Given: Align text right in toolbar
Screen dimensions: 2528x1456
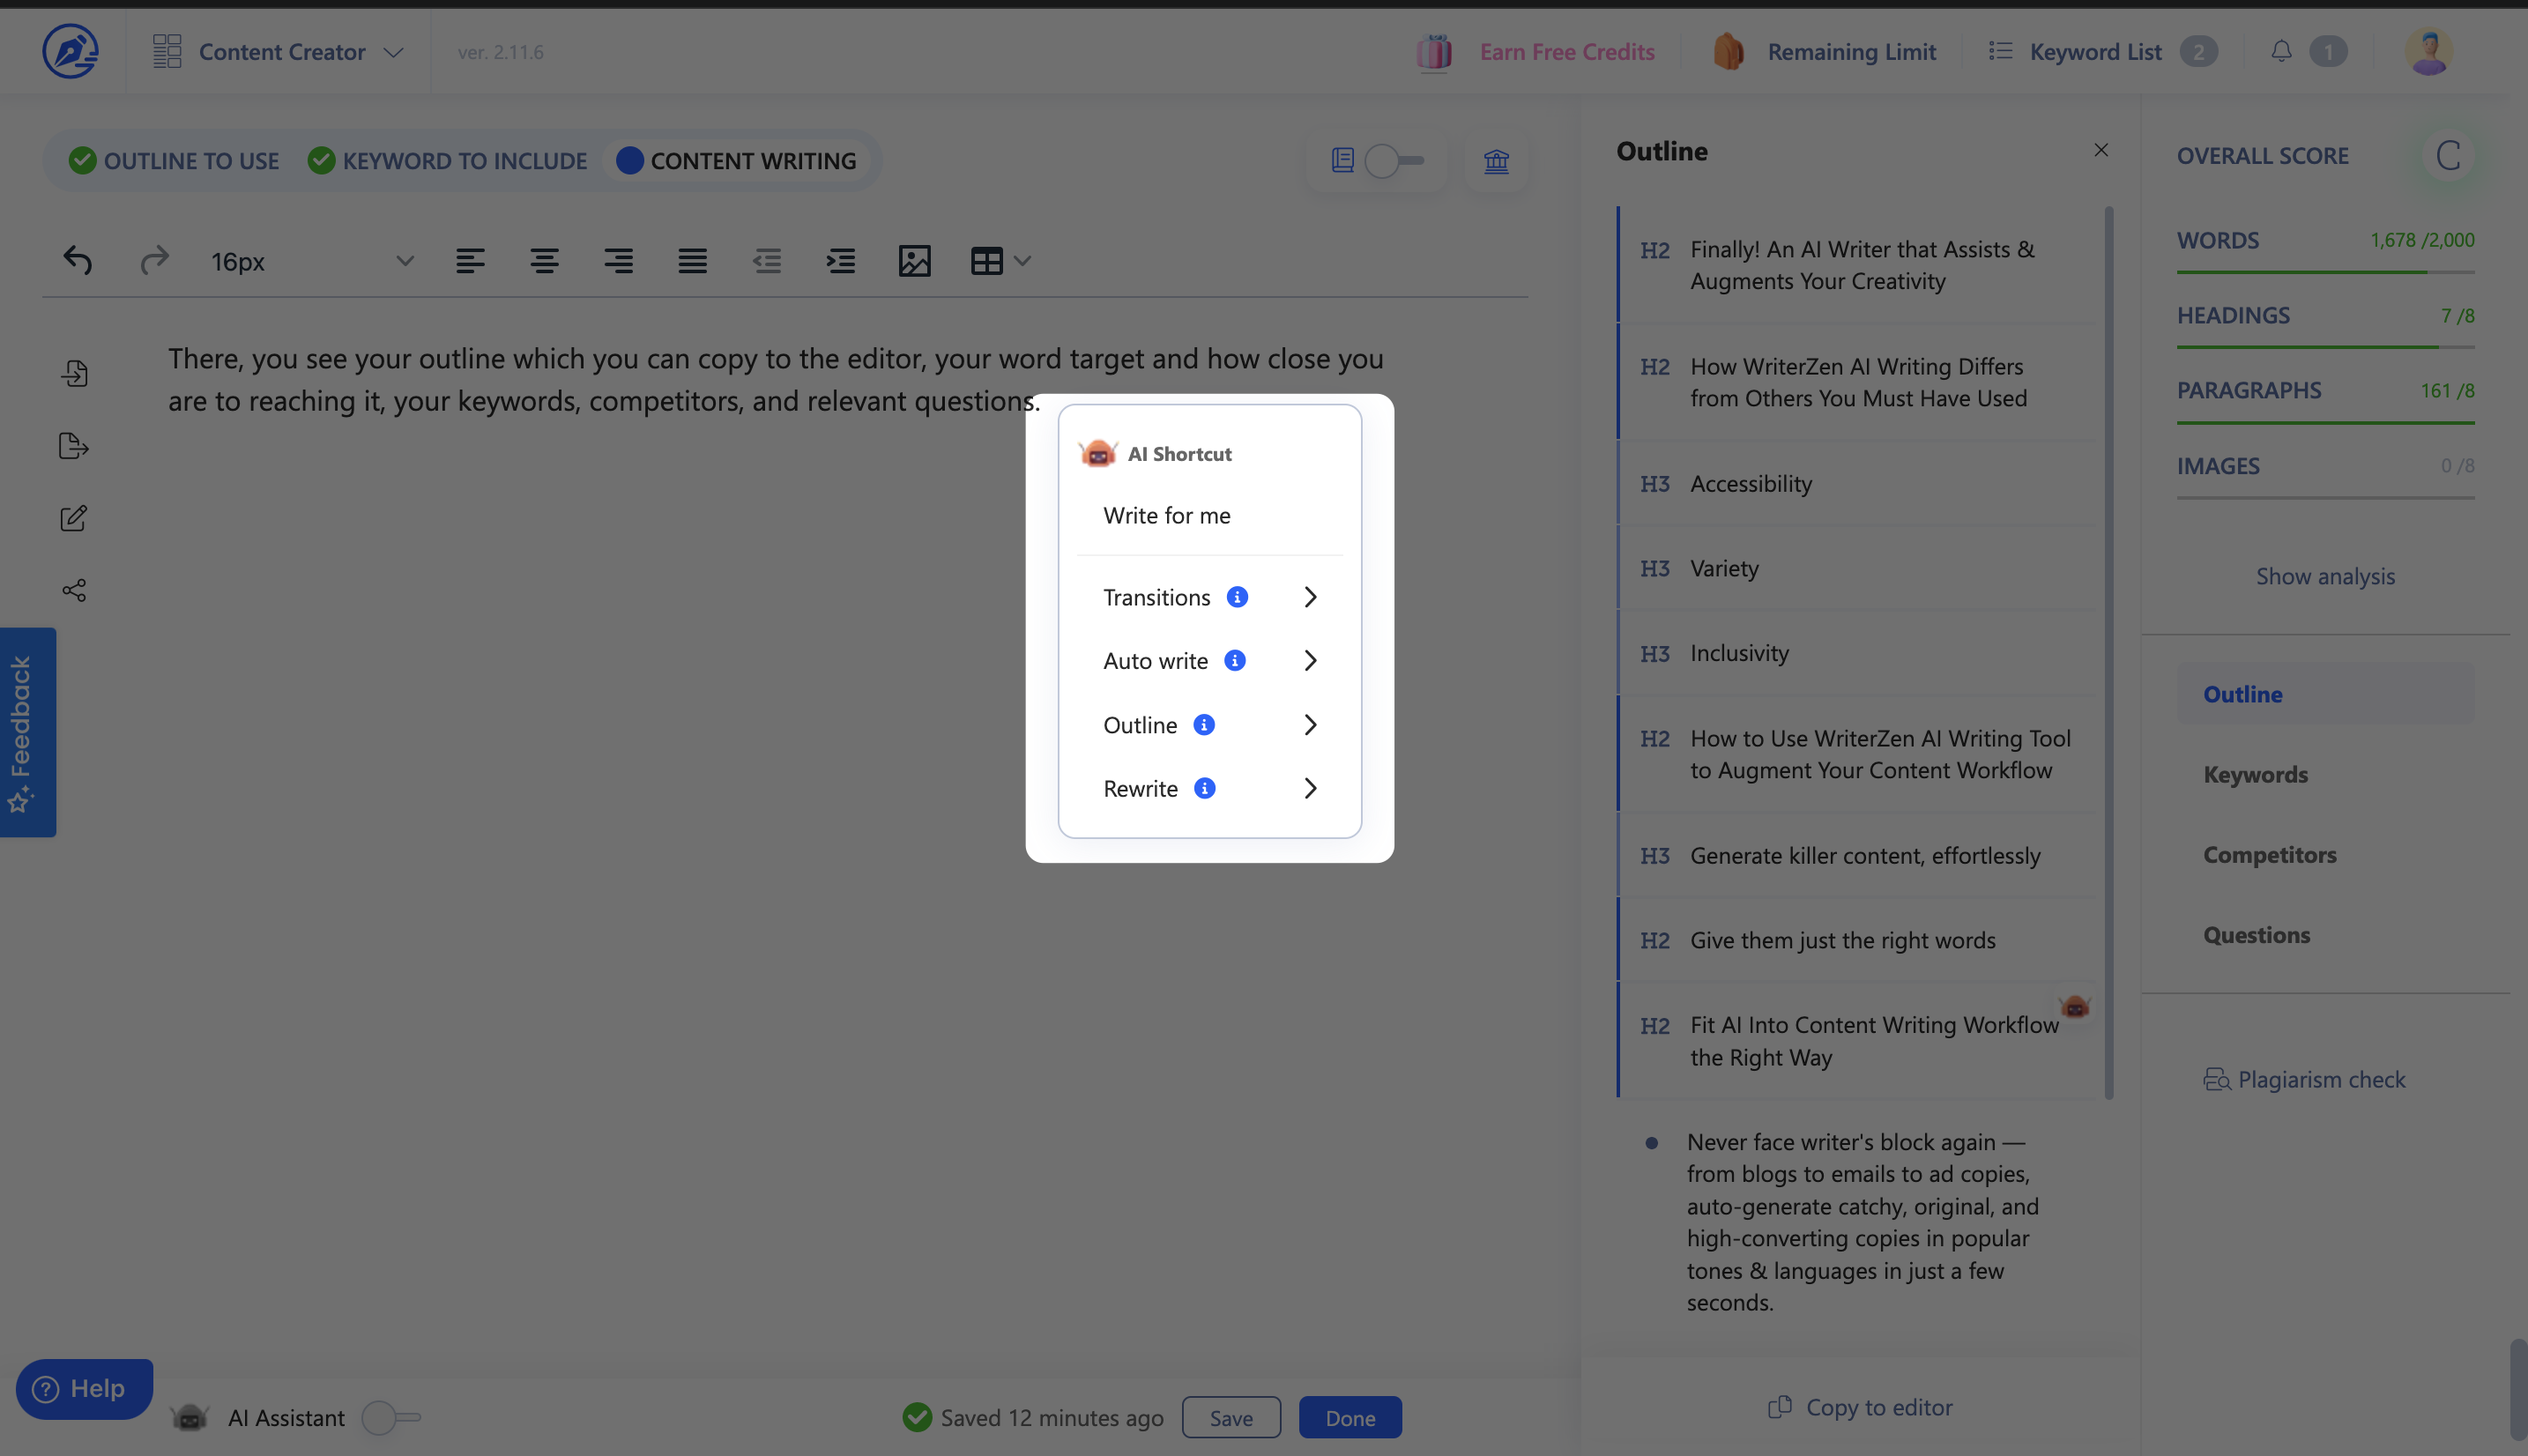Looking at the screenshot, I should 618,261.
